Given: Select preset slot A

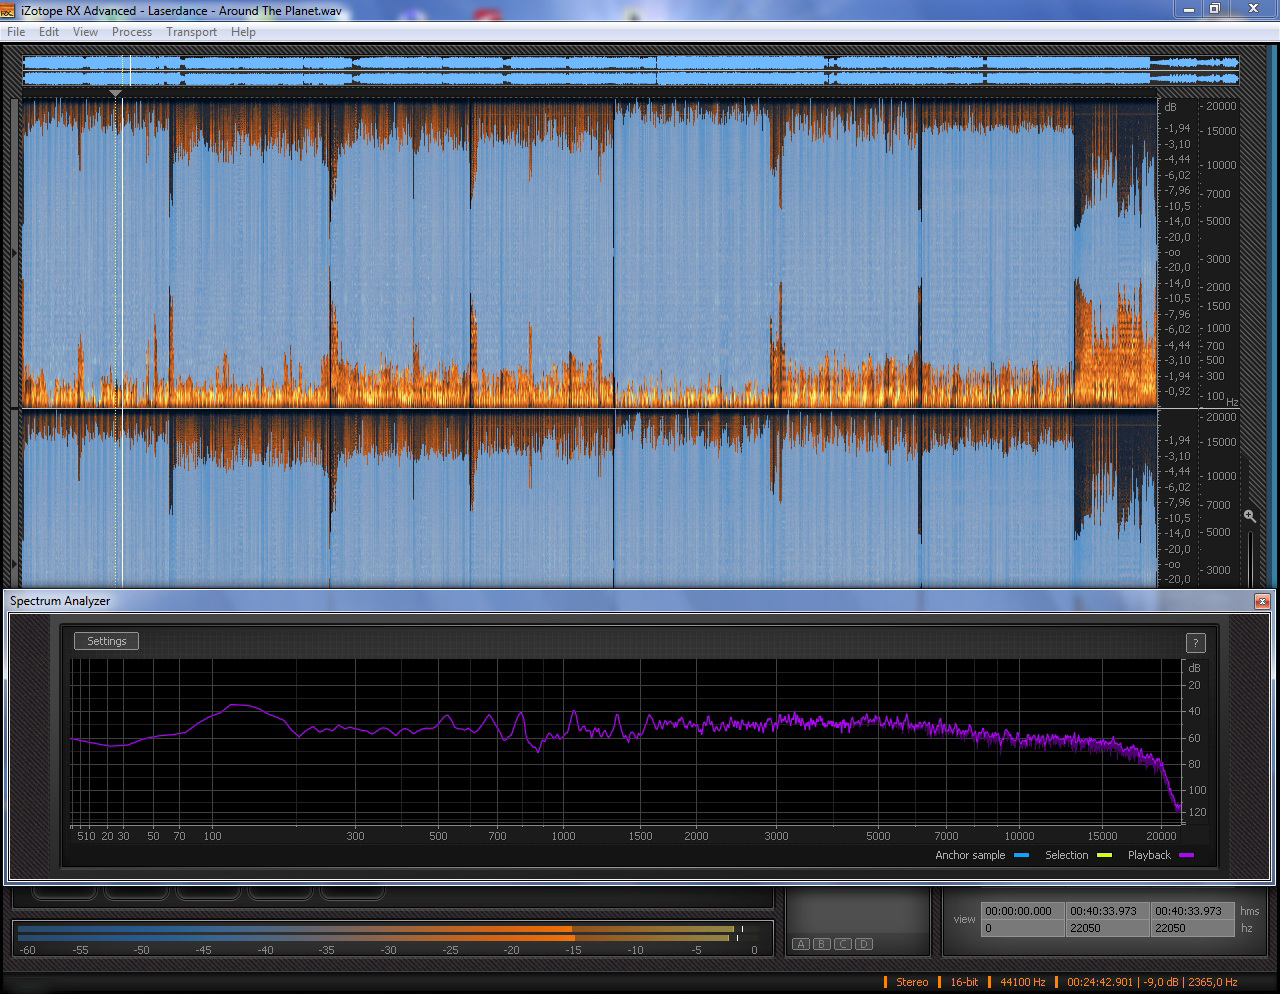Looking at the screenshot, I should tap(800, 944).
